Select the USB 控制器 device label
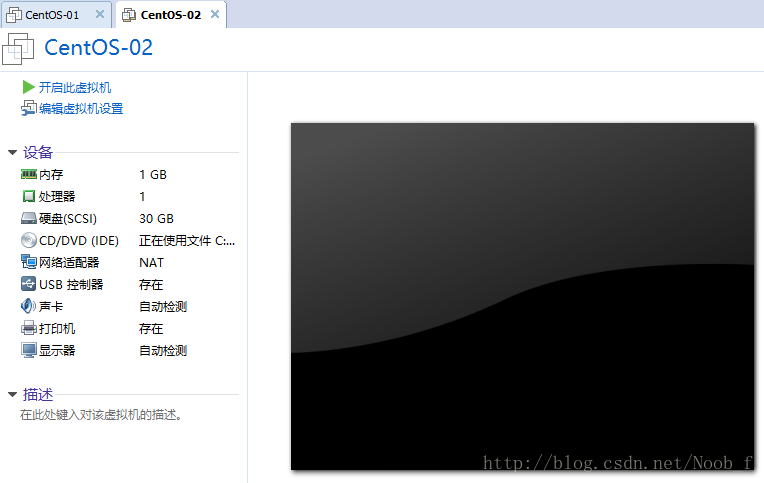This screenshot has width=764, height=483. pos(71,285)
